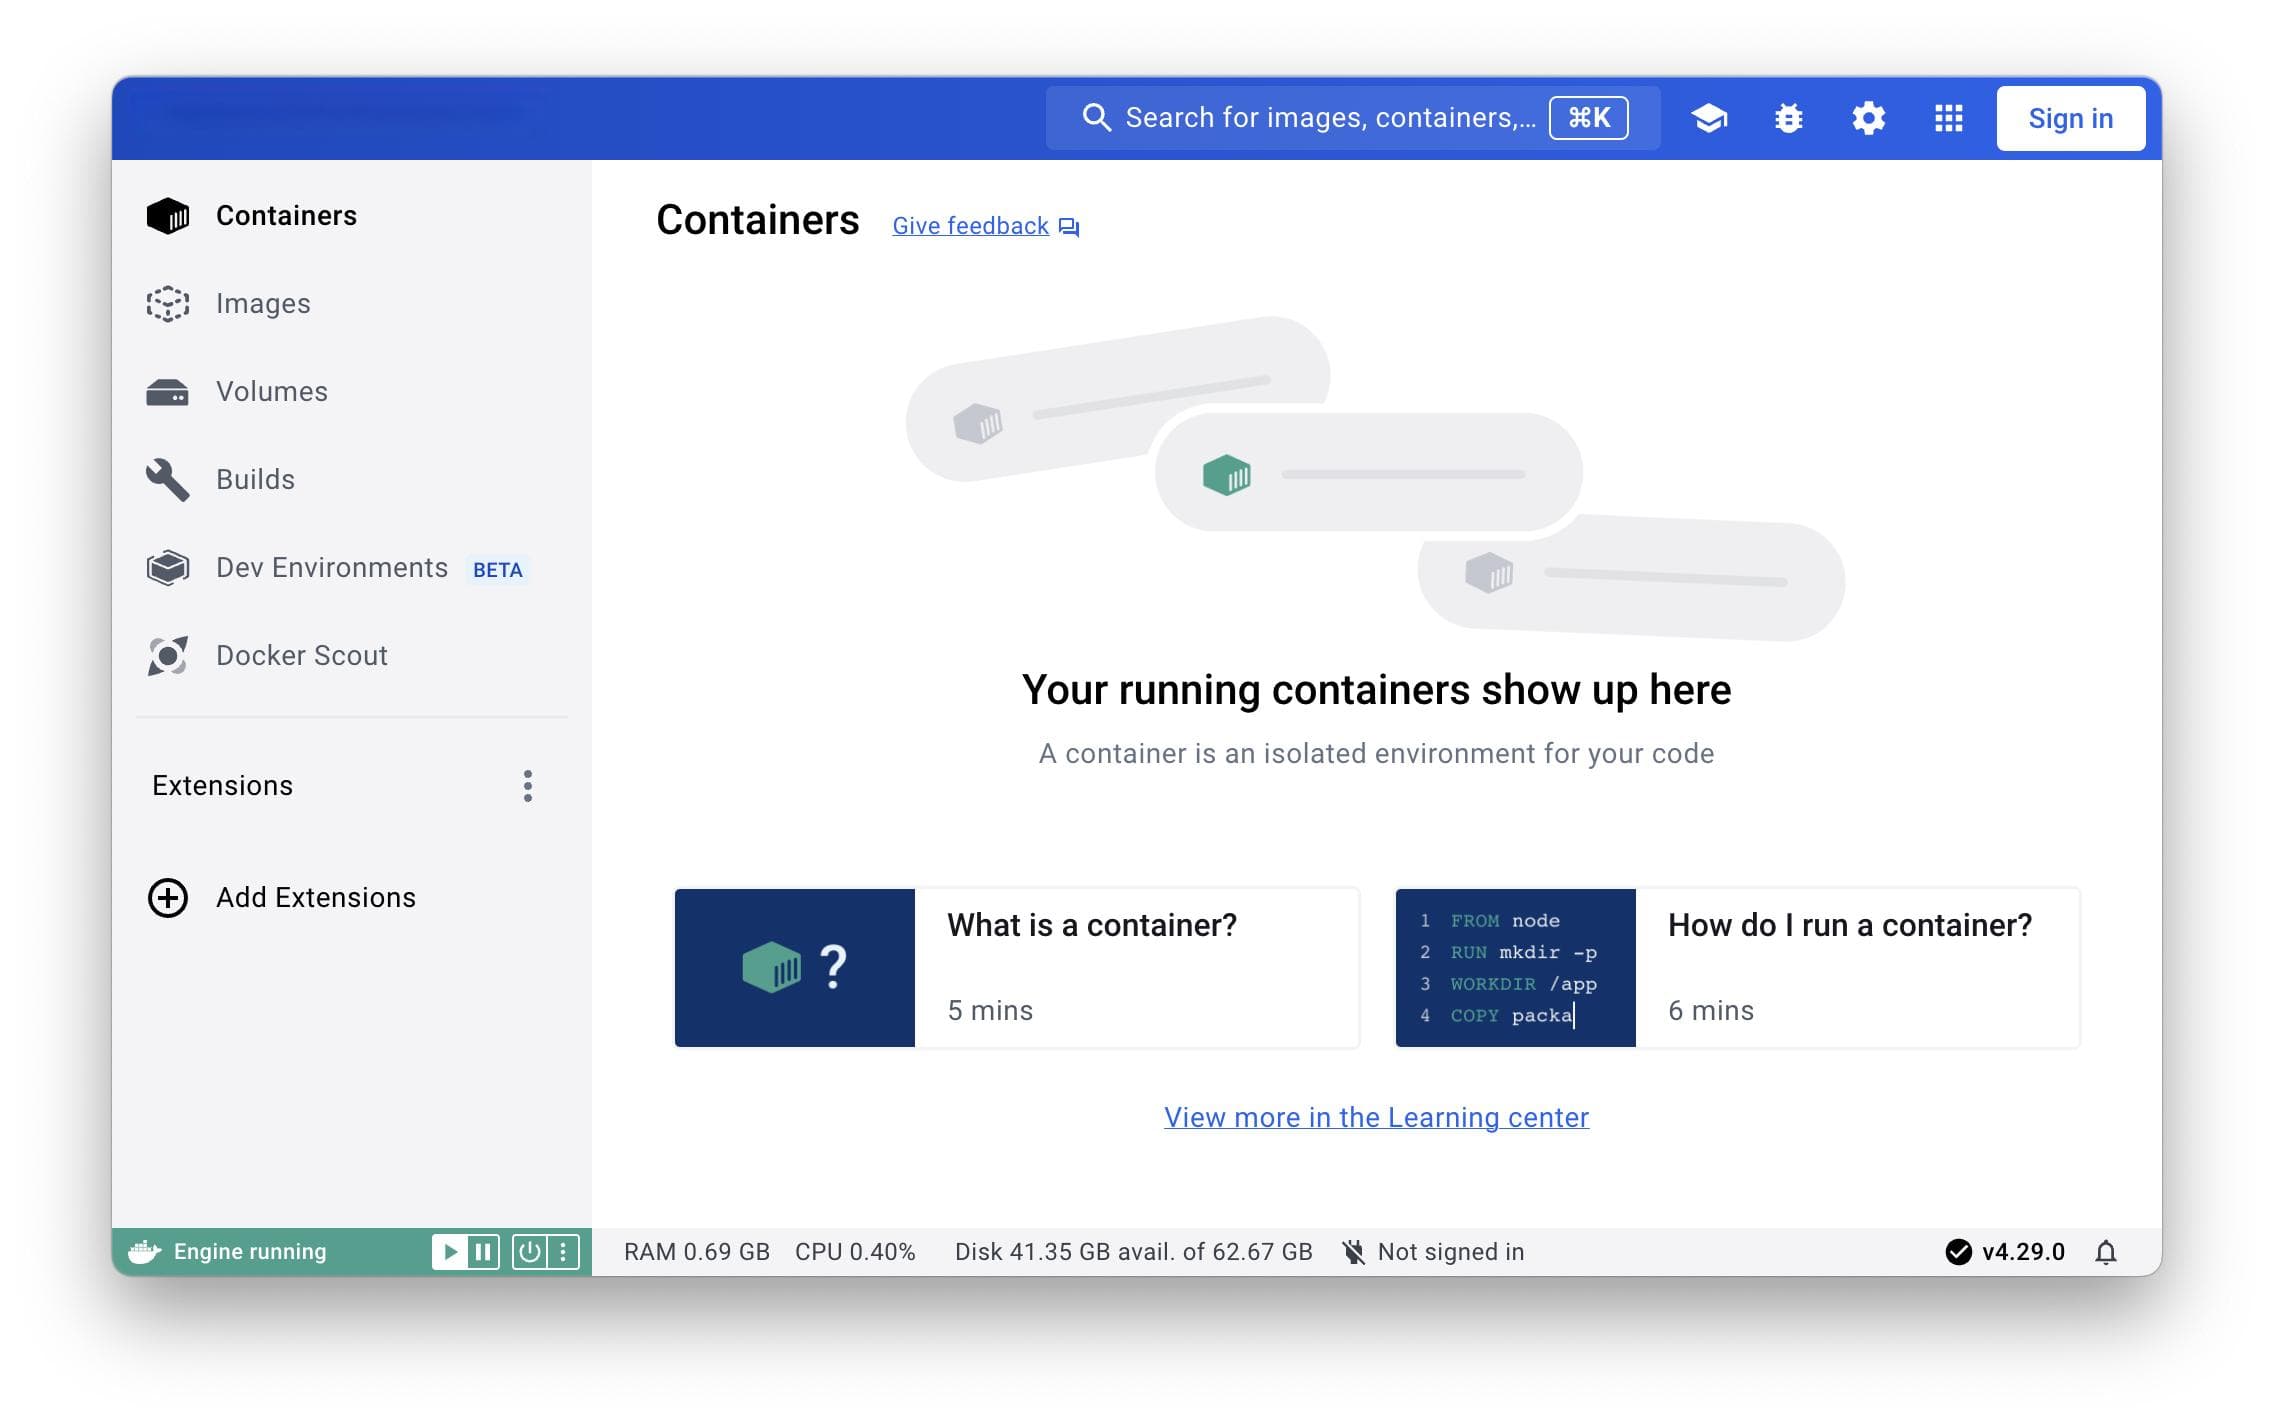Open Extensions three-dot options menu
Screen dimensions: 2274x1424
(528, 786)
